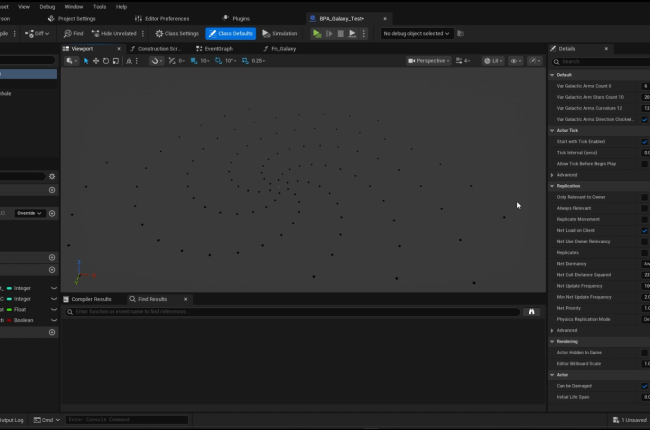Click the gear icon beside My Blueprint search
Viewport: 650px width, 430px height.
click(x=52, y=176)
